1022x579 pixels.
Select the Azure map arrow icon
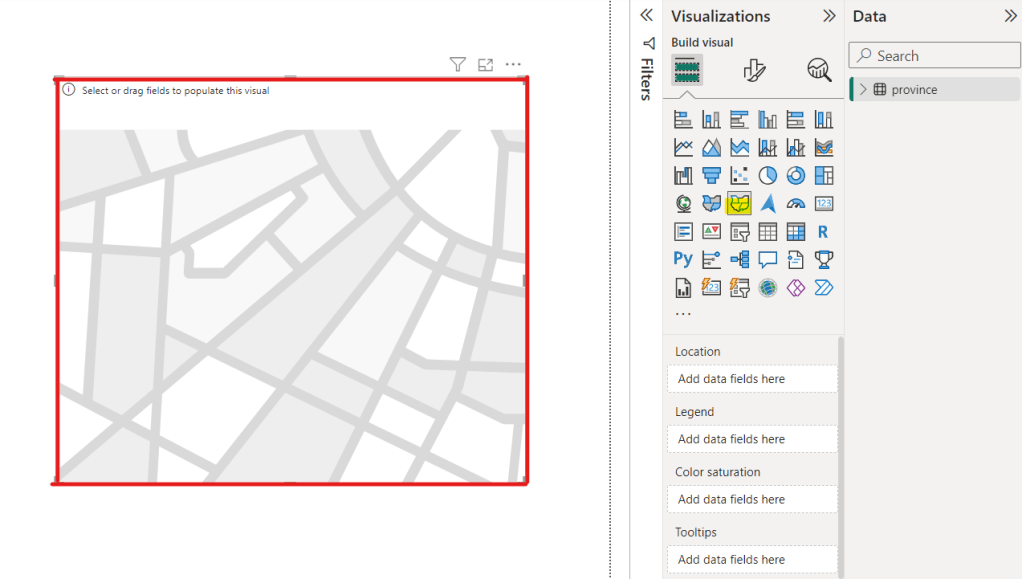pyautogui.click(x=767, y=204)
